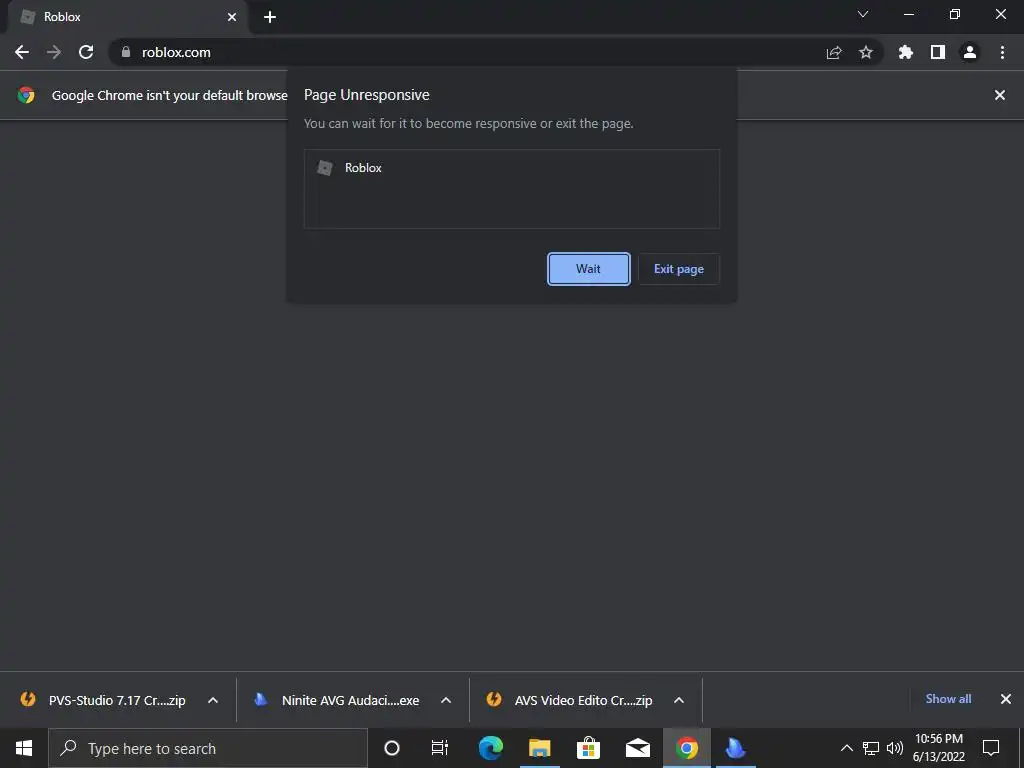
Task: Open a new tab with plus button
Action: click(x=270, y=17)
